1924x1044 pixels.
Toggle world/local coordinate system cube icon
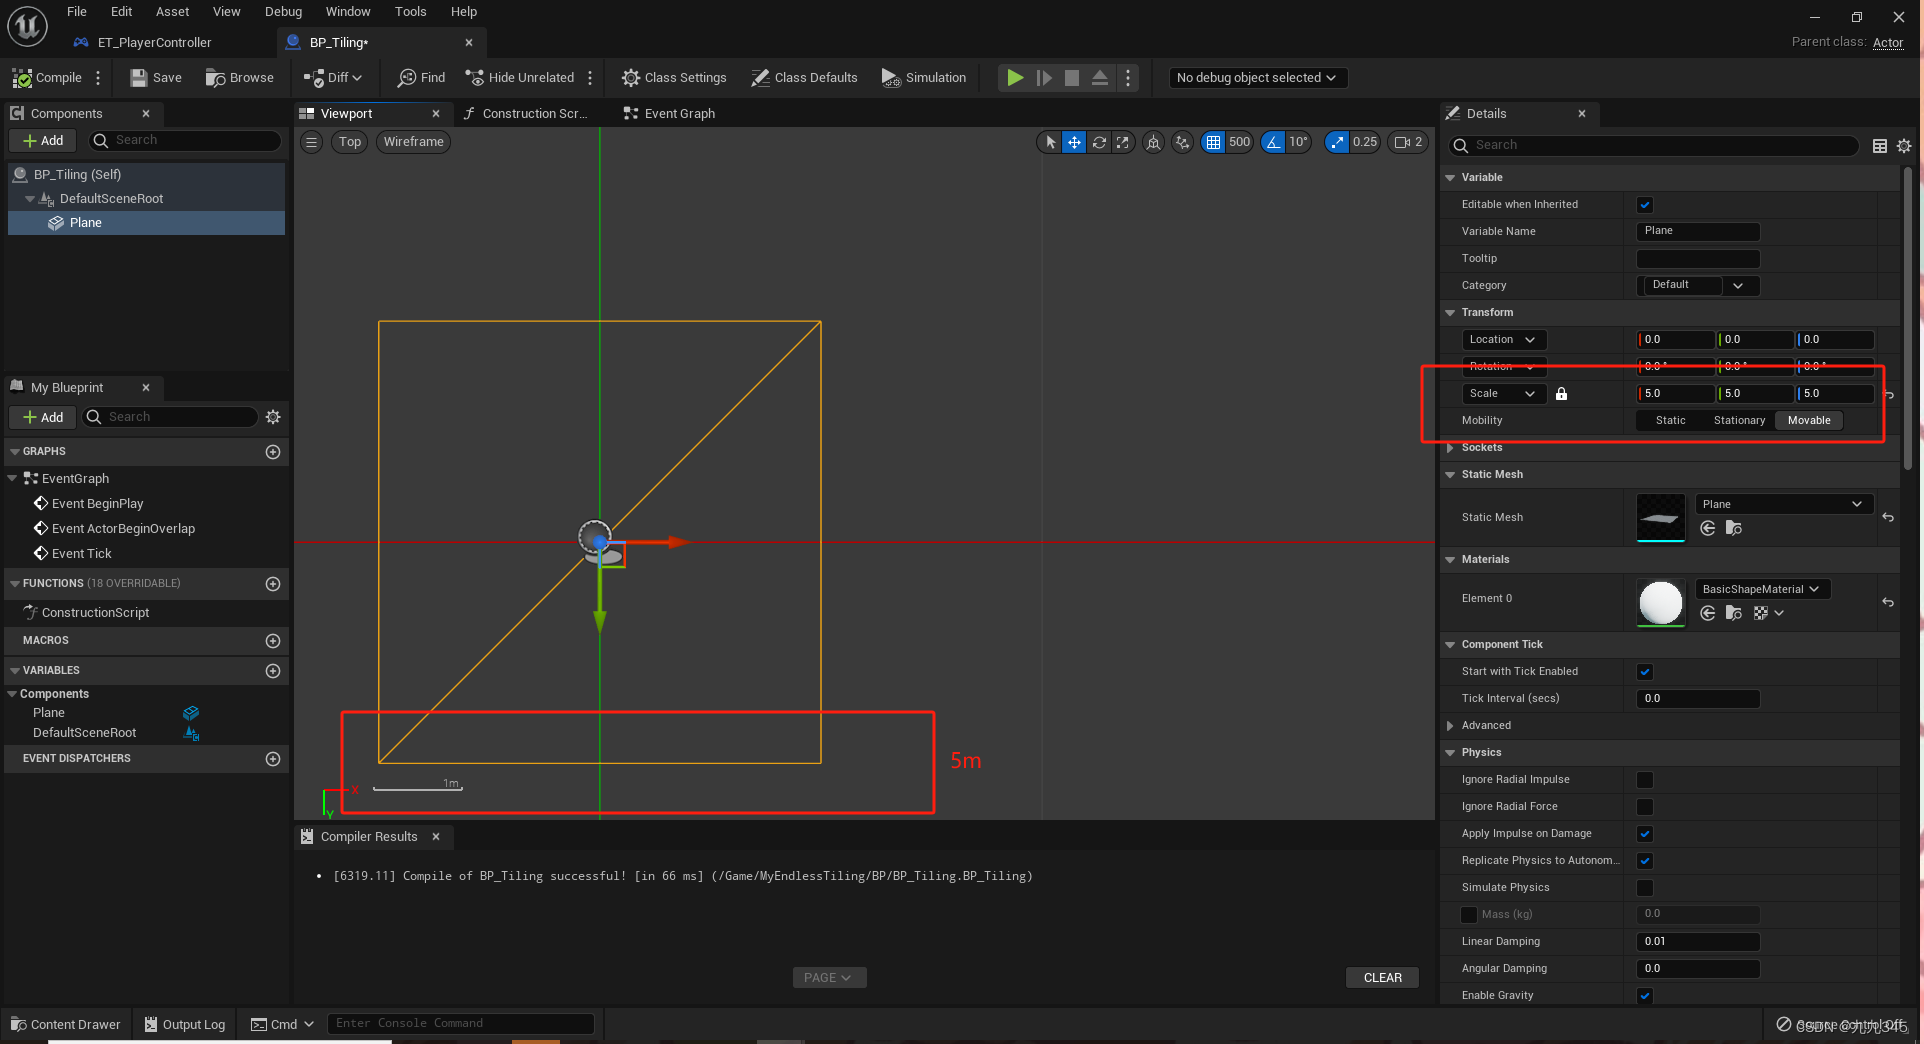pos(1153,142)
